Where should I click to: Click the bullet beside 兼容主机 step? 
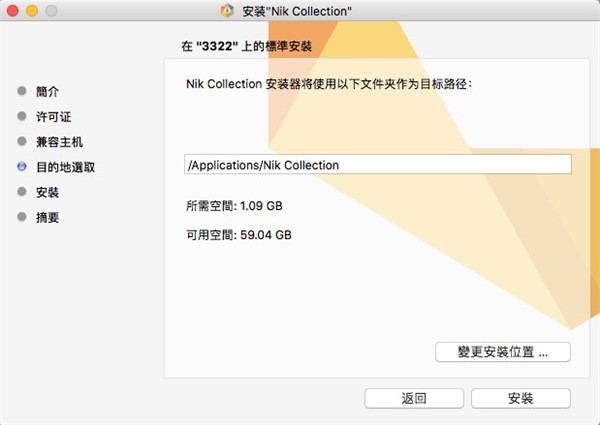point(22,142)
